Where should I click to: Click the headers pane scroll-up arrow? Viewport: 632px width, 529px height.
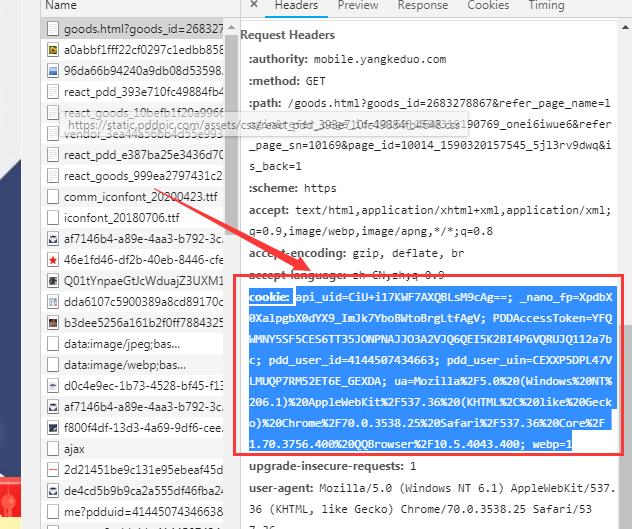point(625,27)
